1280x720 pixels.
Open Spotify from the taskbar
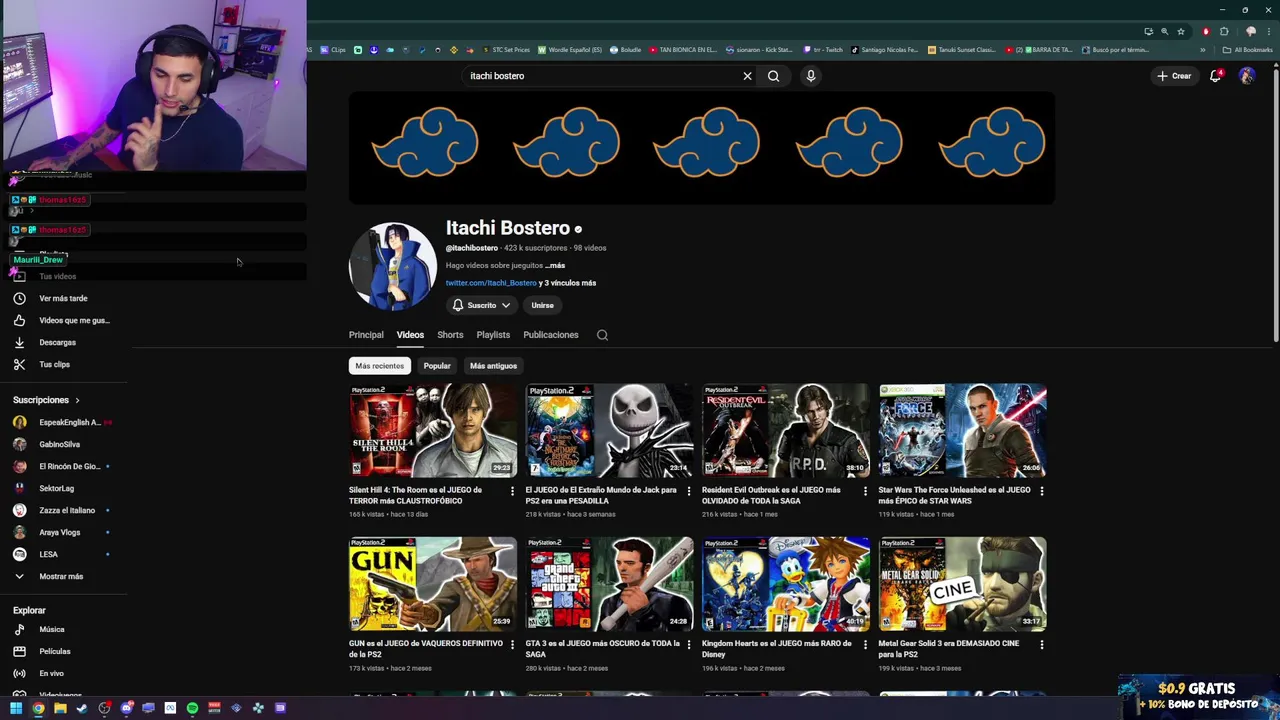coord(192,708)
